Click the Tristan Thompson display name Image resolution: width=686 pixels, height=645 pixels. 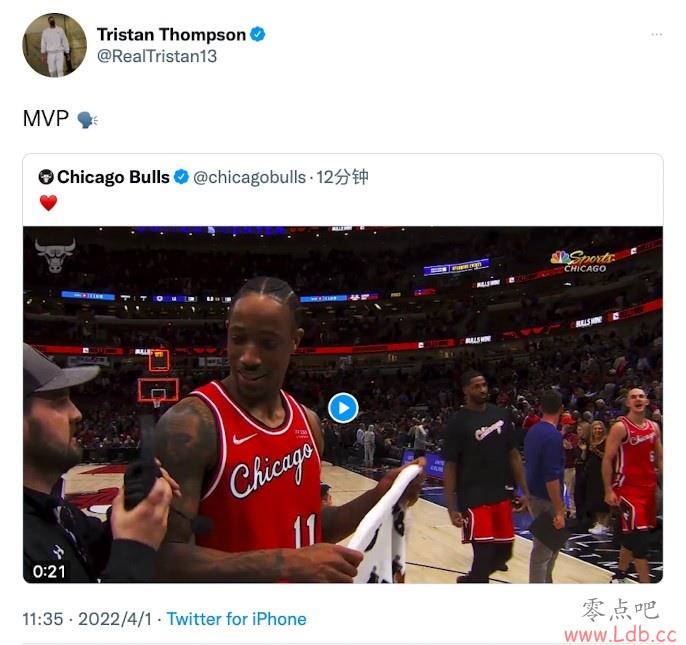[x=171, y=34]
